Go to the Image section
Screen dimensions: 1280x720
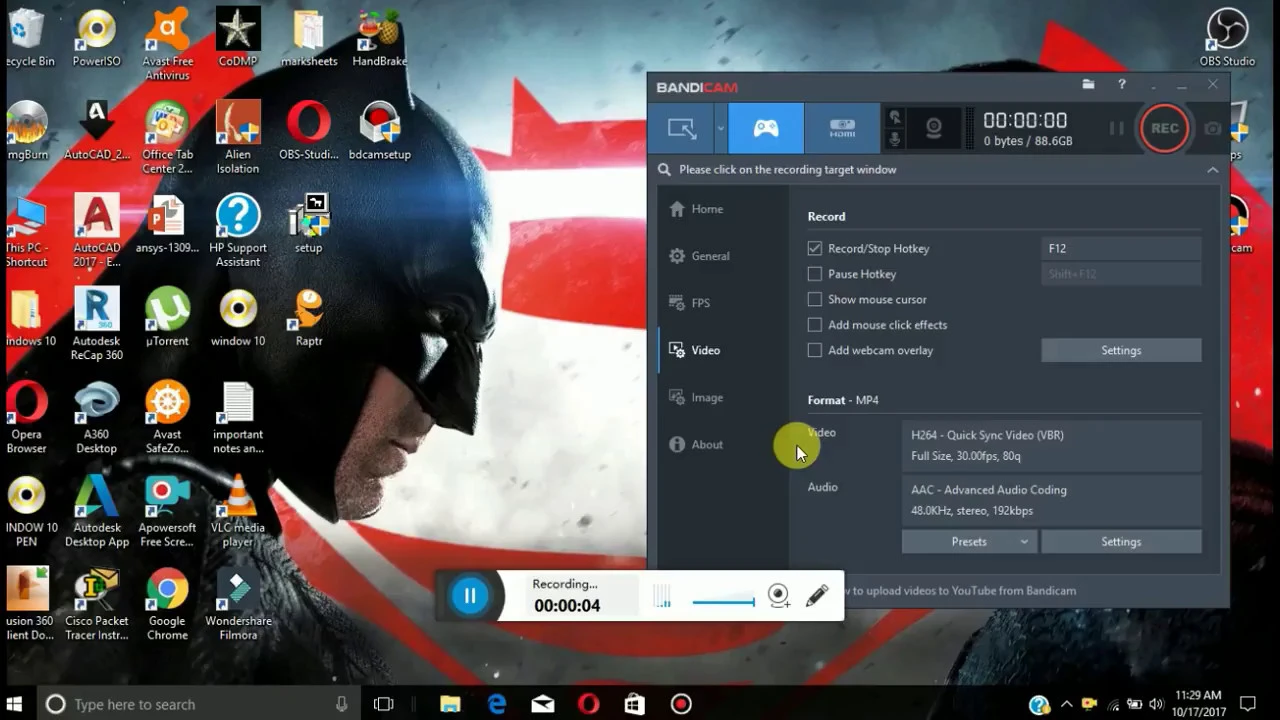point(695,397)
